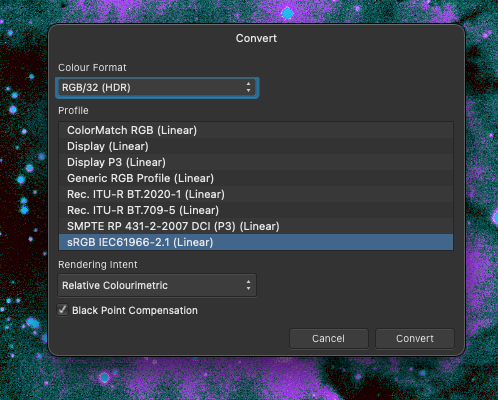The image size is (498, 400).
Task: Open the Colour Format dropdown
Action: (157, 88)
